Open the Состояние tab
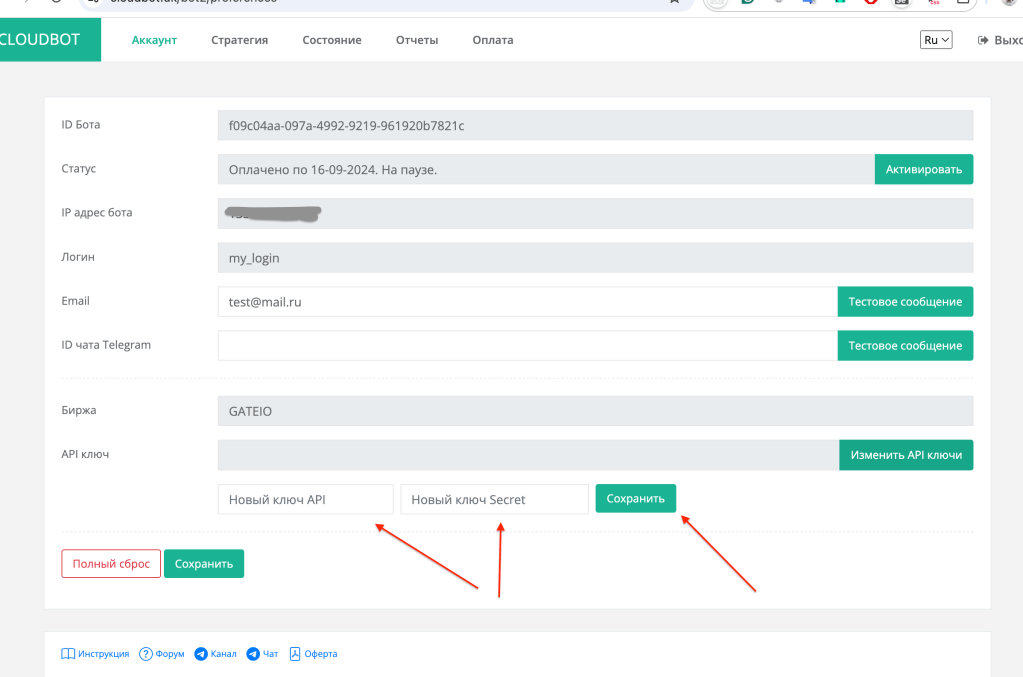Viewport: 1023px width, 677px height. tap(332, 40)
